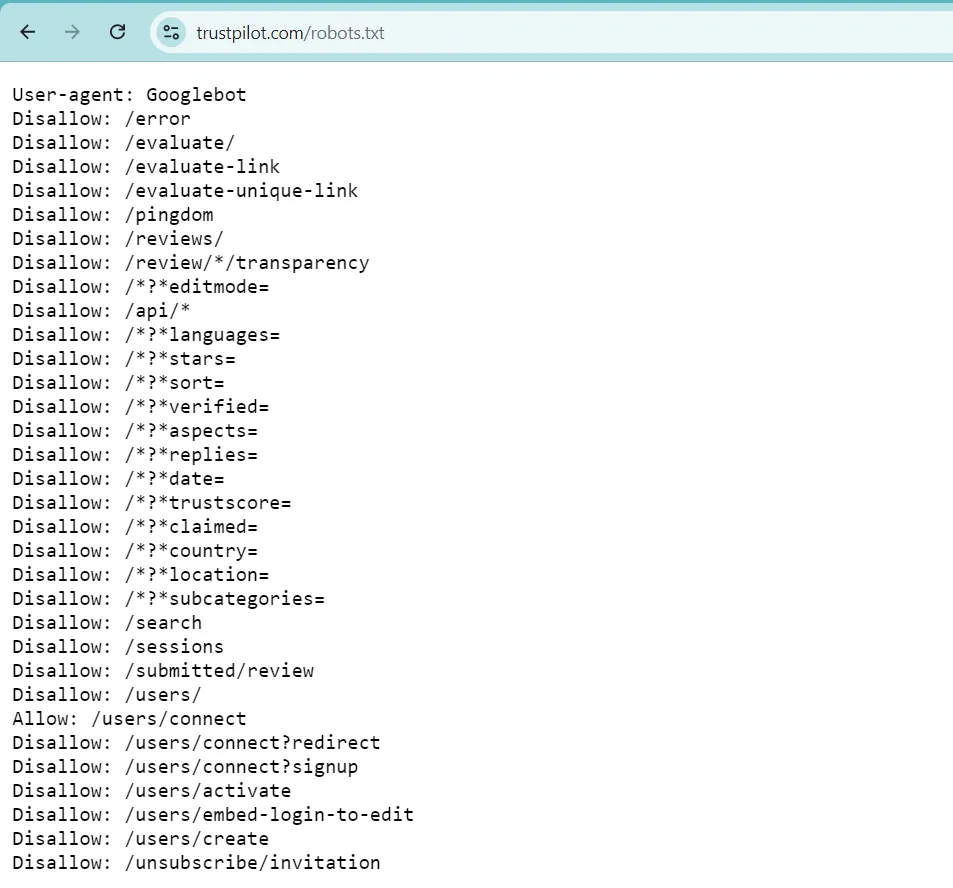Click the '/*?*subcategories=' rule

pyautogui.click(x=224, y=599)
